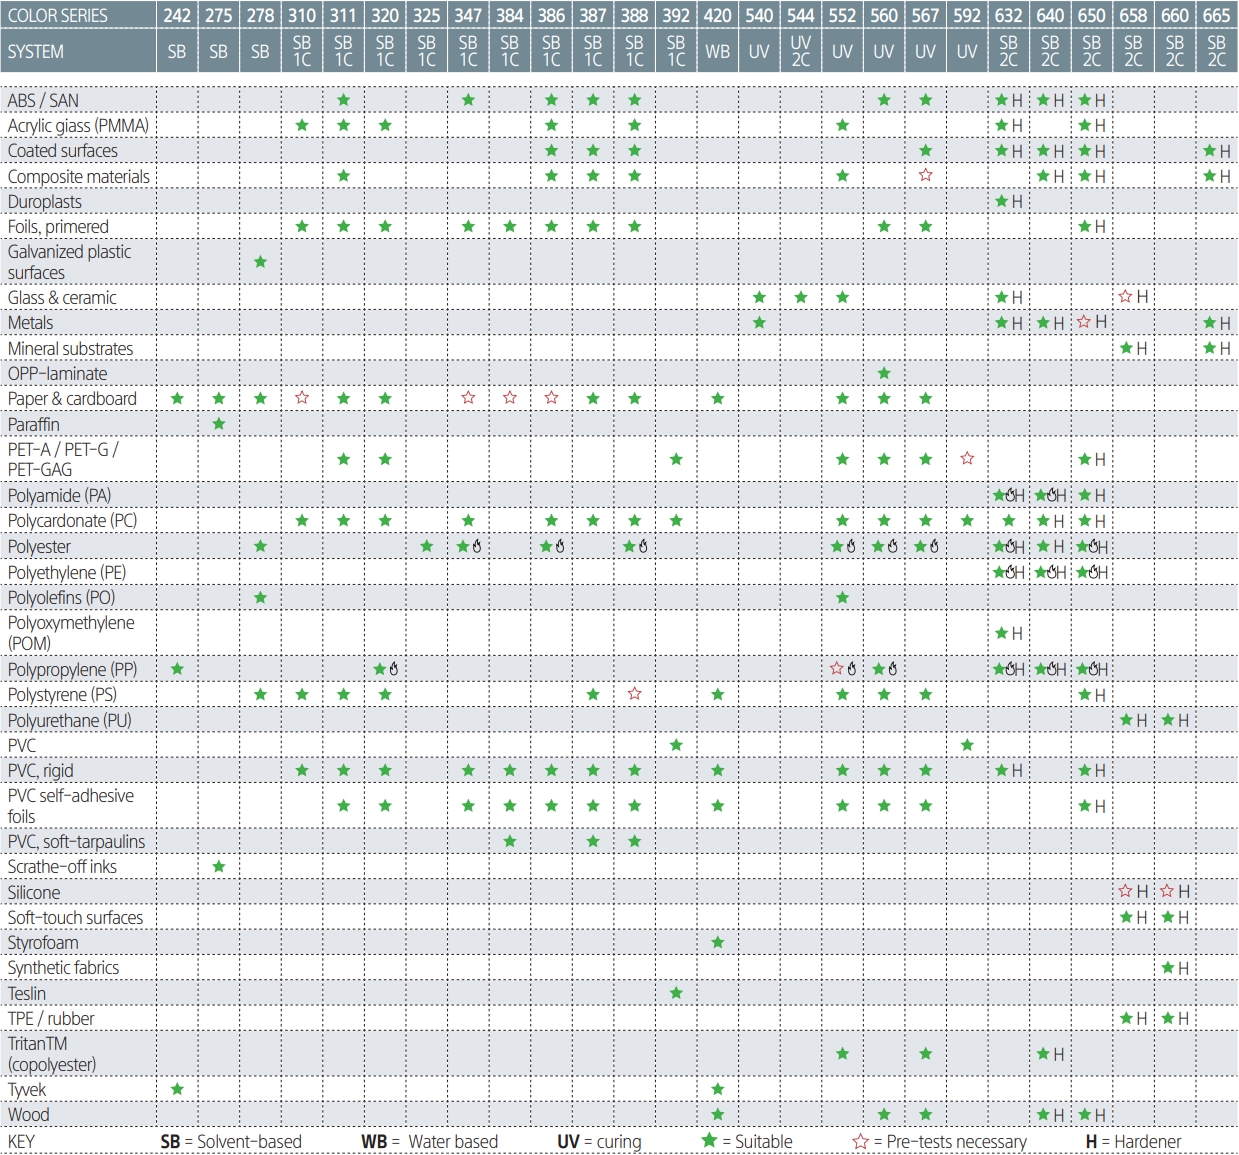
Task: Select the star in Scrathe-off inks row
Action: tap(219, 867)
